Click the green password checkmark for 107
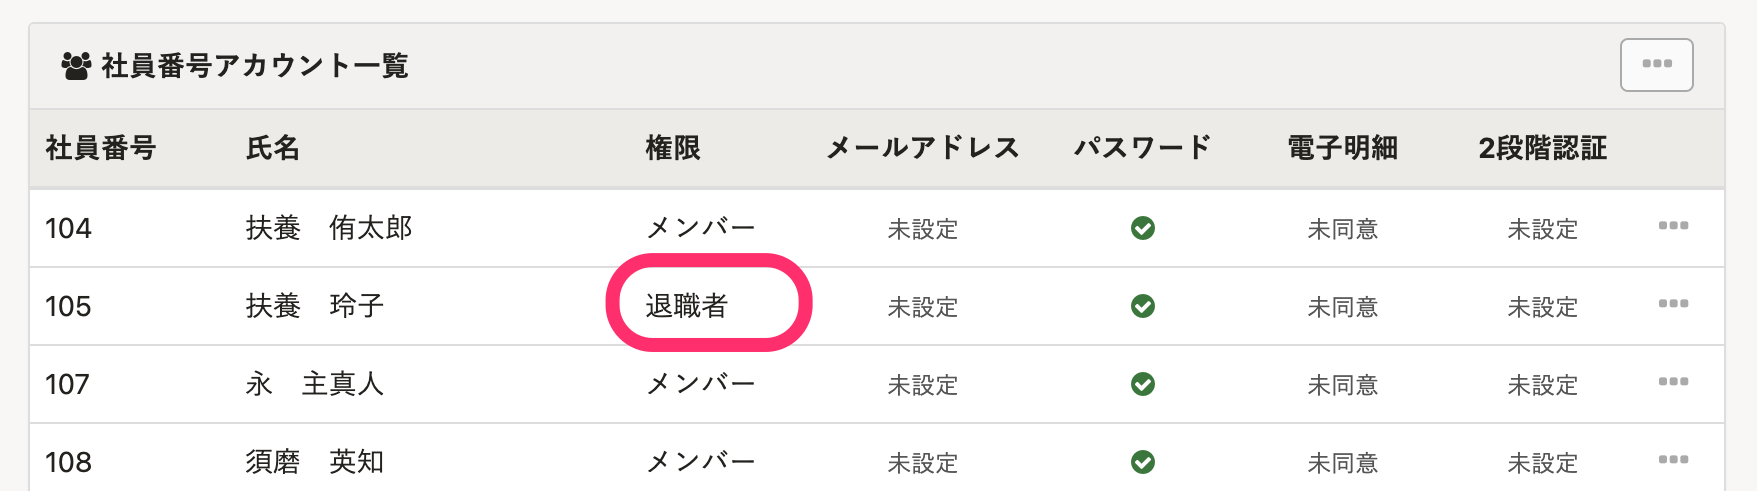The width and height of the screenshot is (1757, 491). tap(1143, 384)
